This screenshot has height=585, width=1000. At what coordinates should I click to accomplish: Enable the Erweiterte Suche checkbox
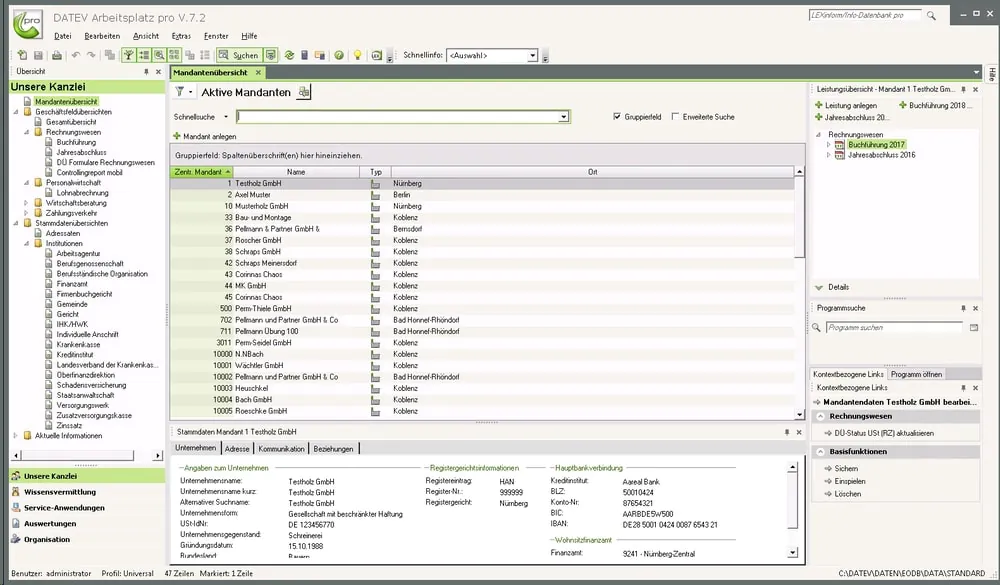(675, 117)
